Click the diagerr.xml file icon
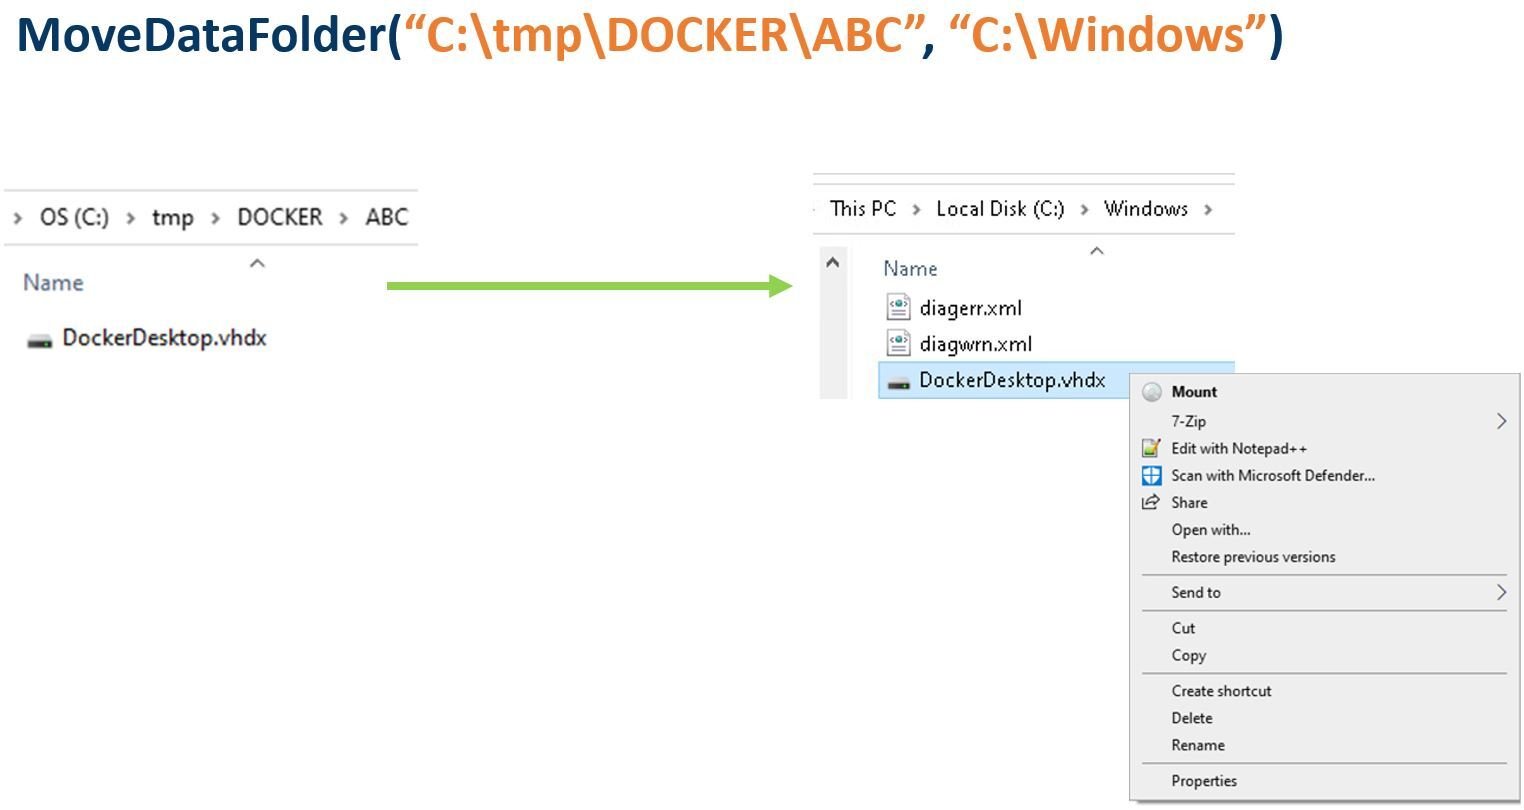Image resolution: width=1524 pixels, height=810 pixels. [x=899, y=307]
